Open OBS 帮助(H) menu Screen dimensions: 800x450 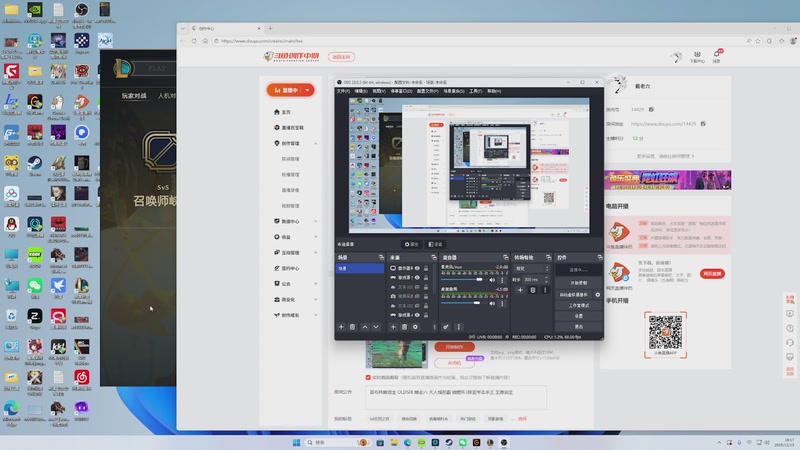(494, 91)
